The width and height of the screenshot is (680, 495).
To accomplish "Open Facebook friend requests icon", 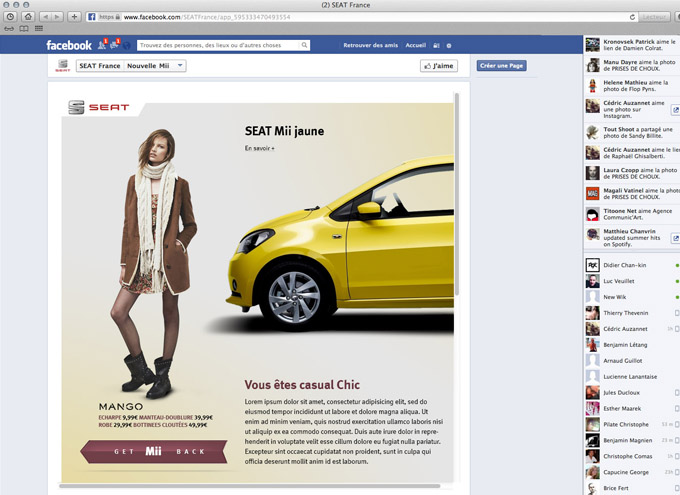I will [x=102, y=45].
